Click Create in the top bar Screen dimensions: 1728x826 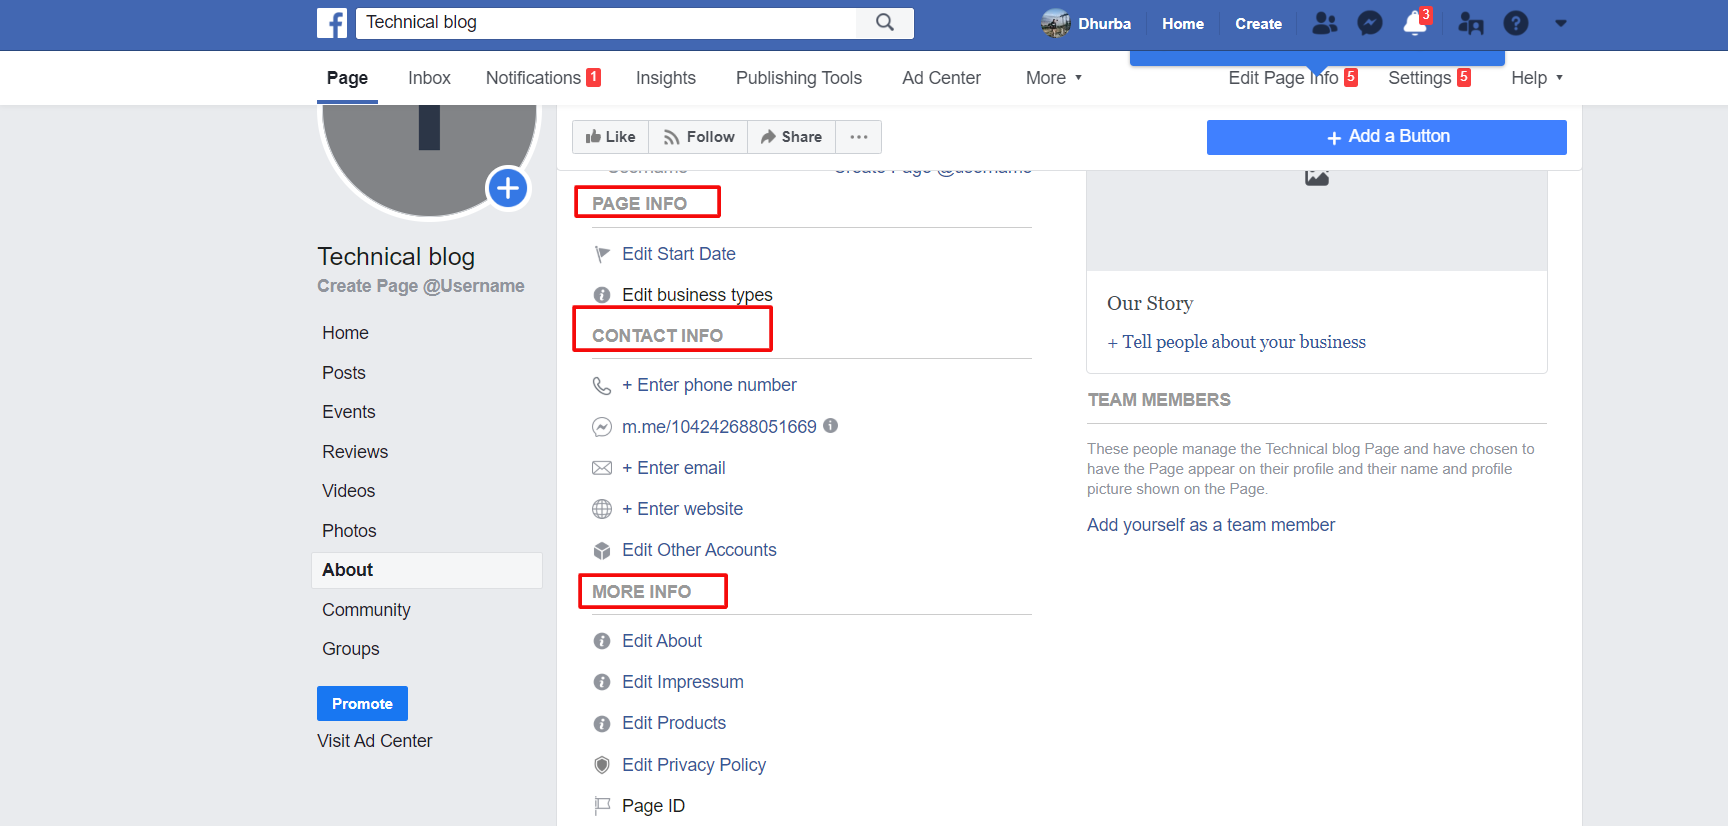[x=1258, y=23]
